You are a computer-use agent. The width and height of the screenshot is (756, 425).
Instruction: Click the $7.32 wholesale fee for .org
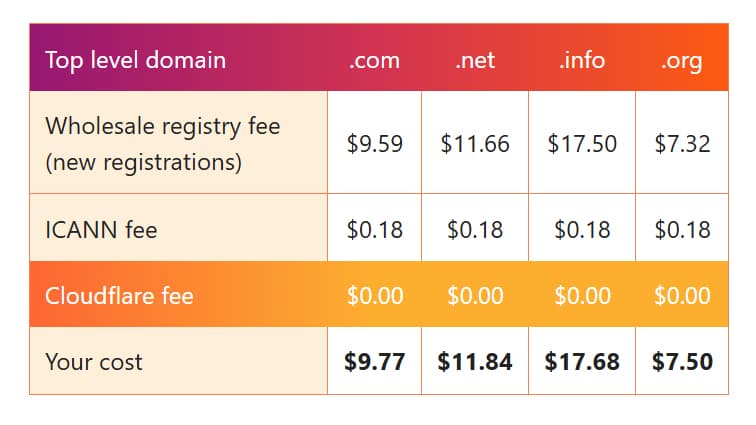(x=682, y=144)
